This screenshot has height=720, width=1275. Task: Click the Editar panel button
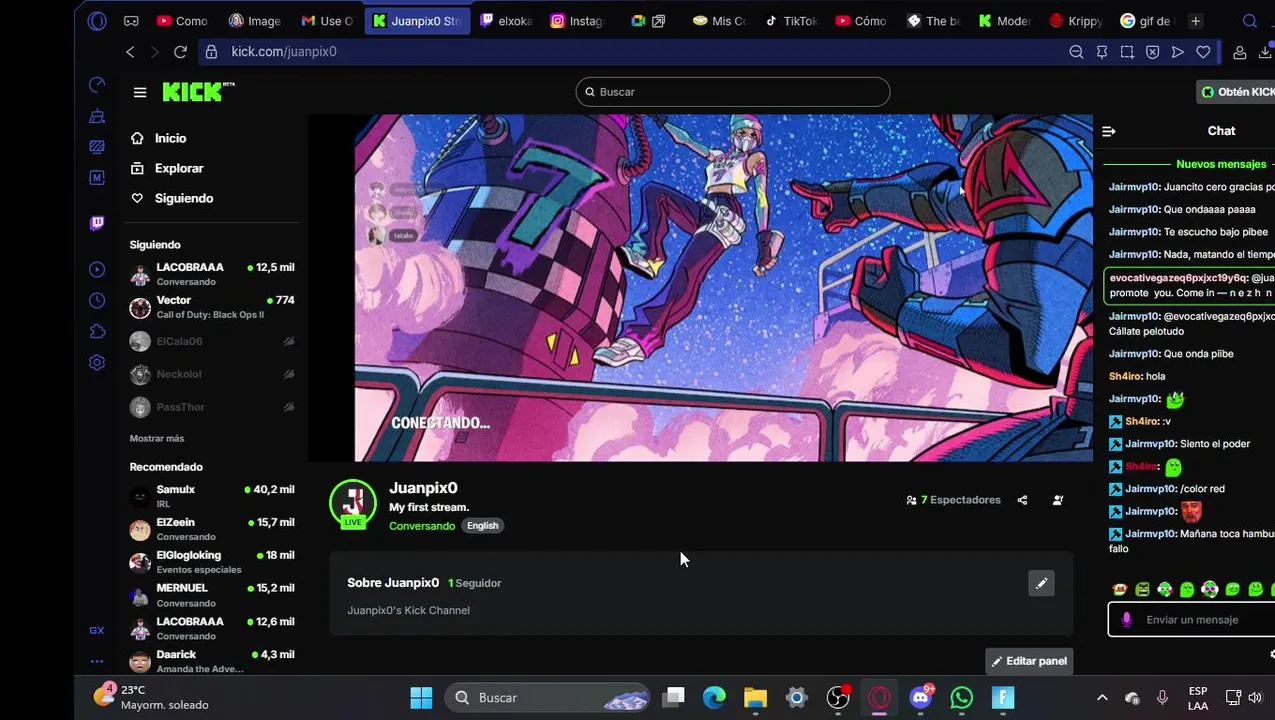click(x=1029, y=661)
